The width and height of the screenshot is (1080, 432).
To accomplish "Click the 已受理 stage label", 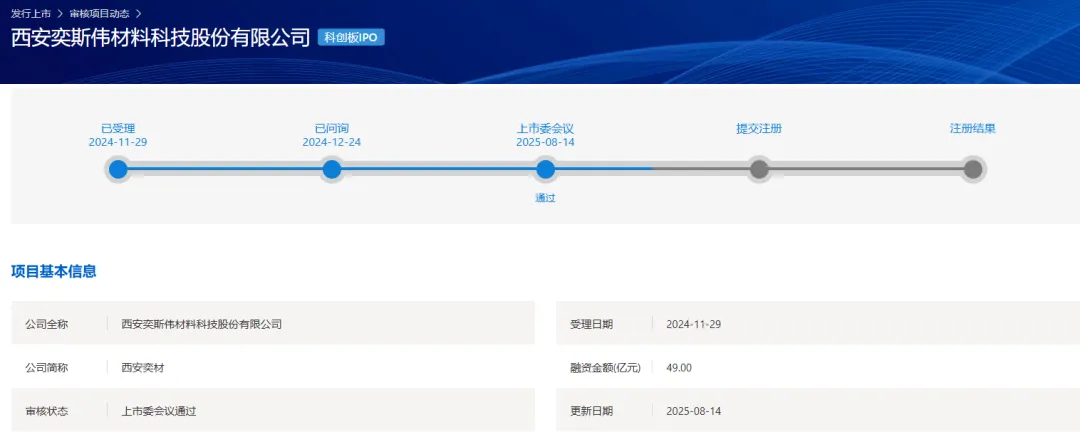I will [118, 128].
